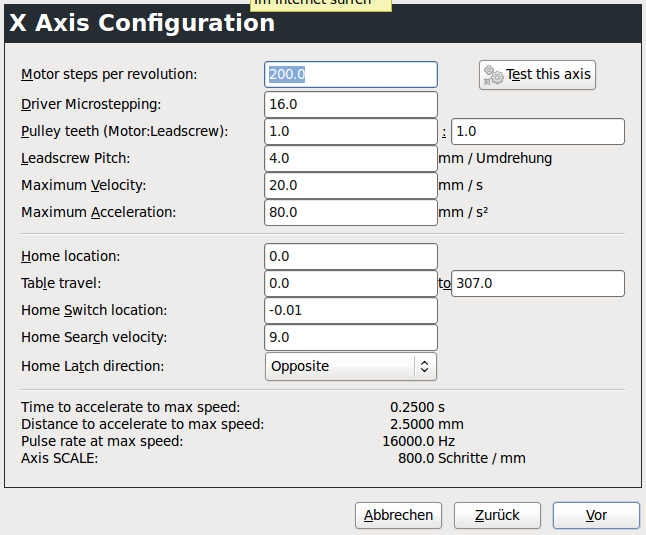This screenshot has height=535, width=646.
Task: Select the Table travel start field
Action: [351, 283]
